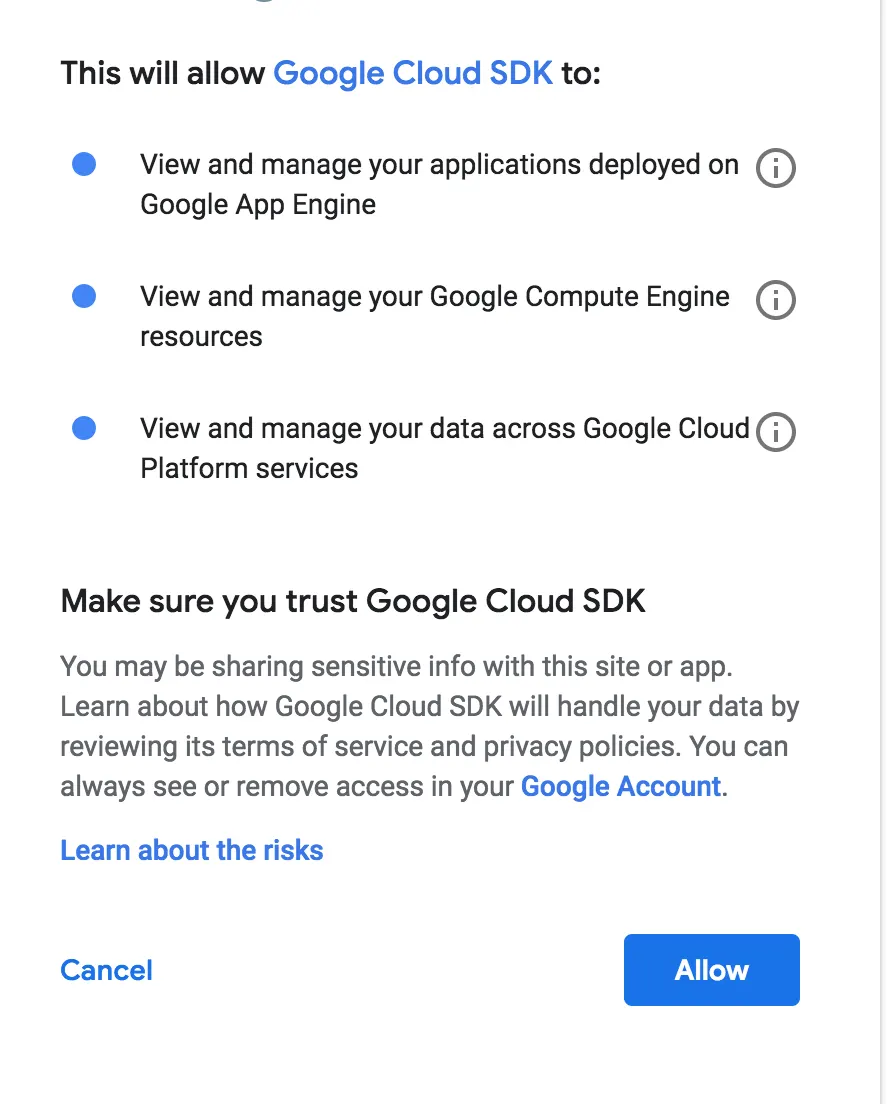Select the bullet beside Cloud Platform data scope
This screenshot has width=892, height=1104.
click(84, 428)
